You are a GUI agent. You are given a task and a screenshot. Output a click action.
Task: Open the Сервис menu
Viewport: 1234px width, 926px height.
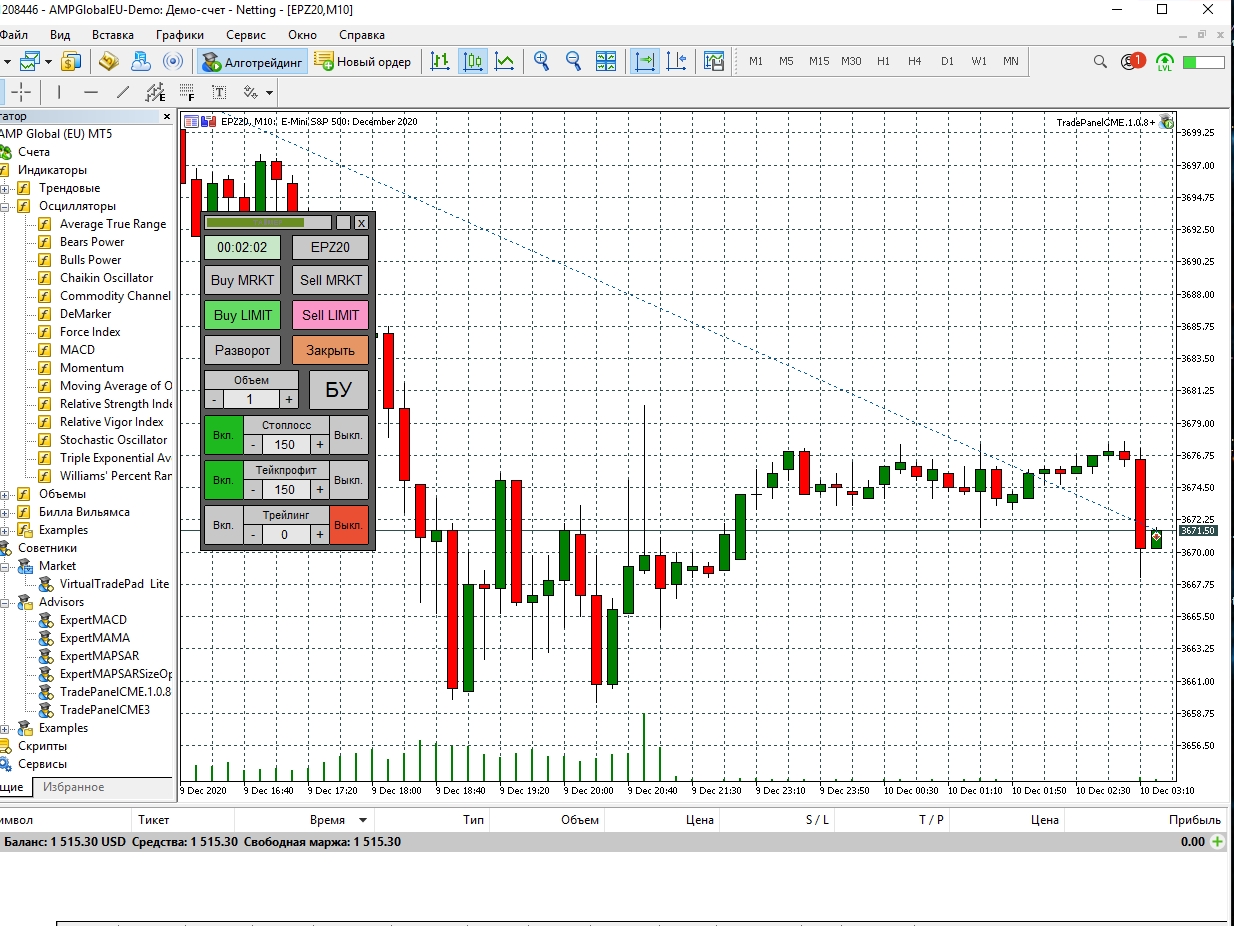click(246, 34)
